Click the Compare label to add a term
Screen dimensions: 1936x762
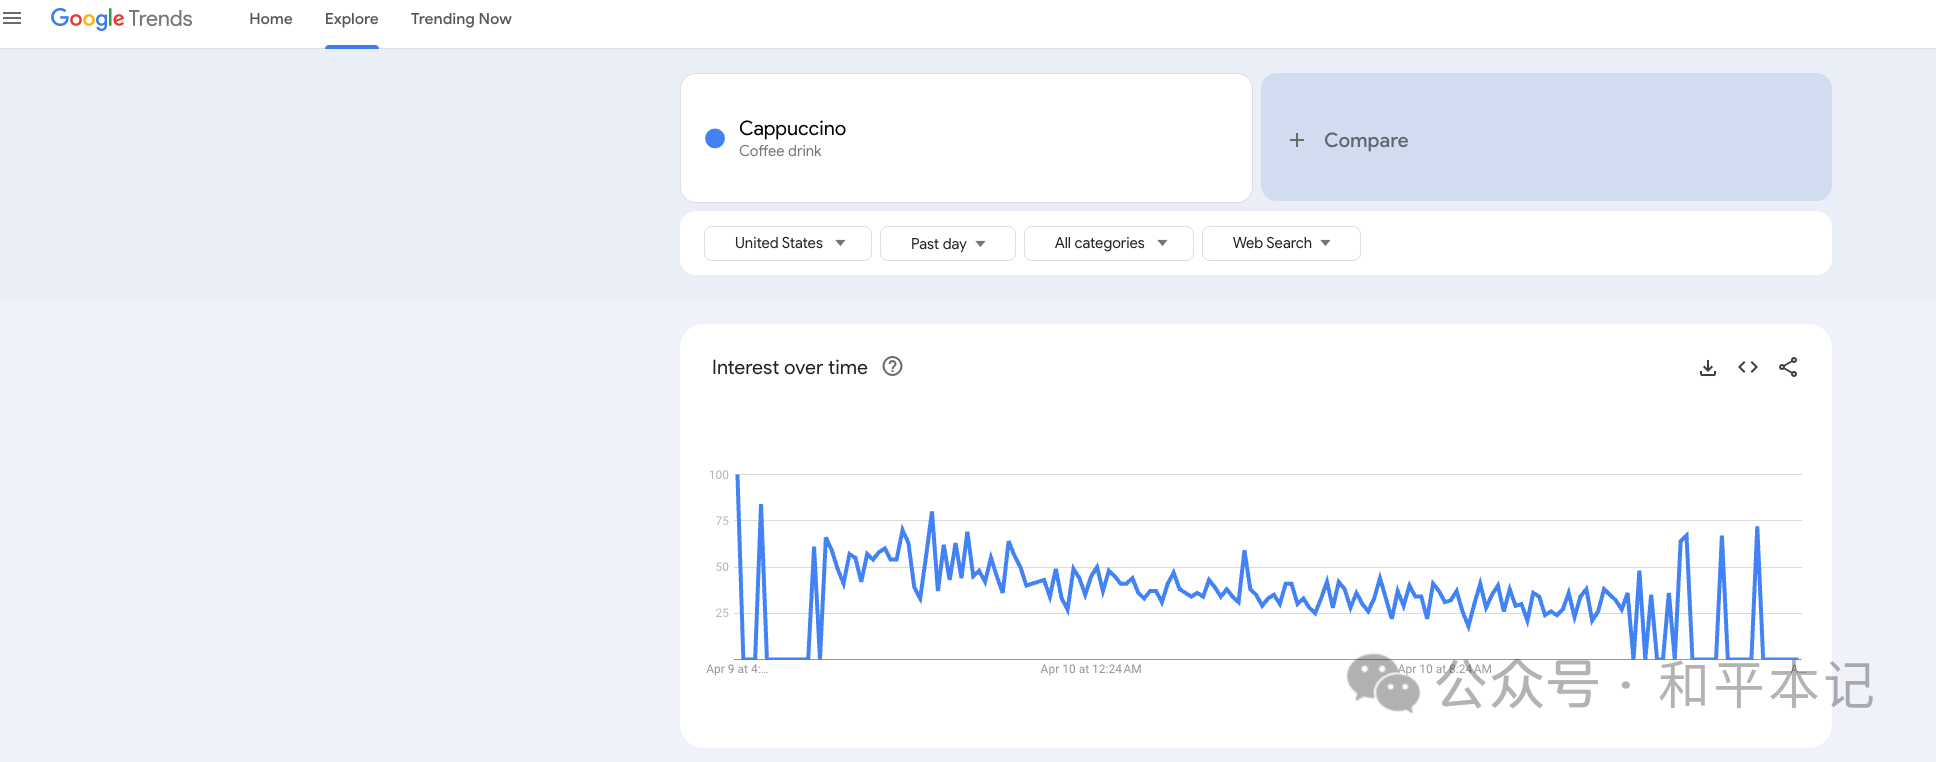(x=1366, y=140)
